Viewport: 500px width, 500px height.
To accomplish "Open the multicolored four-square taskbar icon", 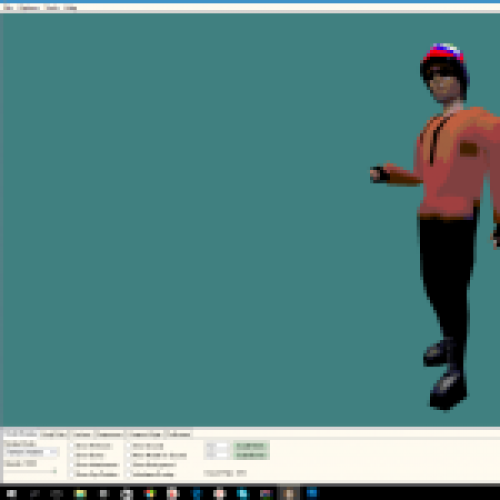I will (x=150, y=493).
